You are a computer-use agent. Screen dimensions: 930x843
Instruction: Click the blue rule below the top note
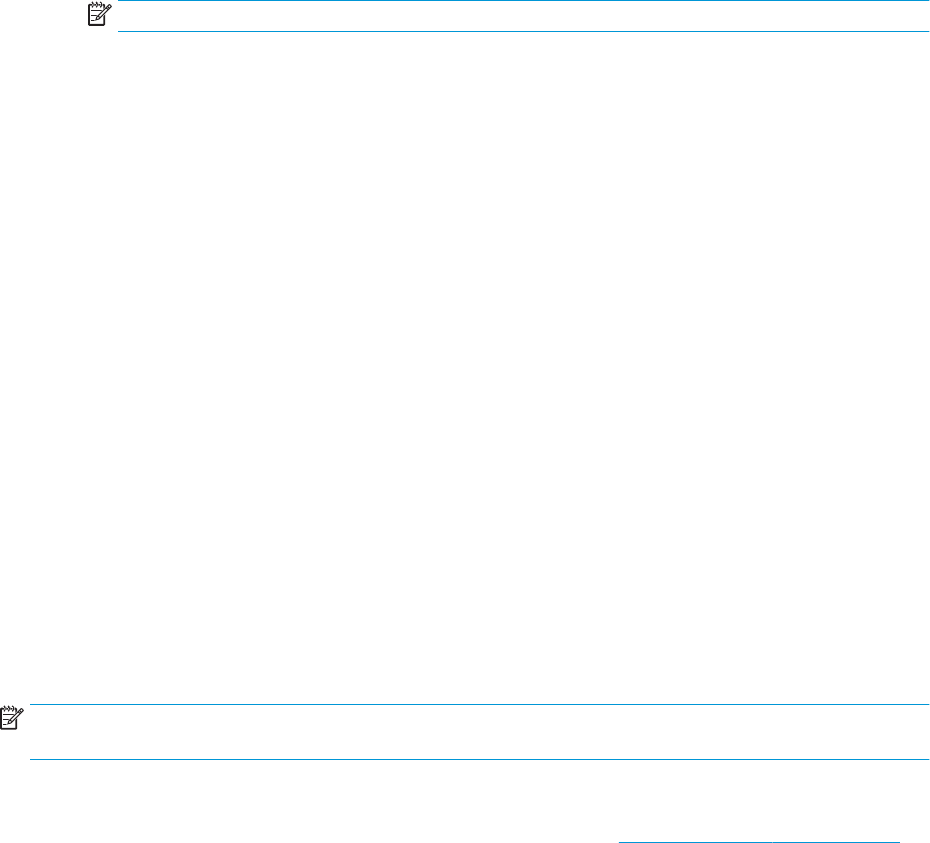click(523, 31)
